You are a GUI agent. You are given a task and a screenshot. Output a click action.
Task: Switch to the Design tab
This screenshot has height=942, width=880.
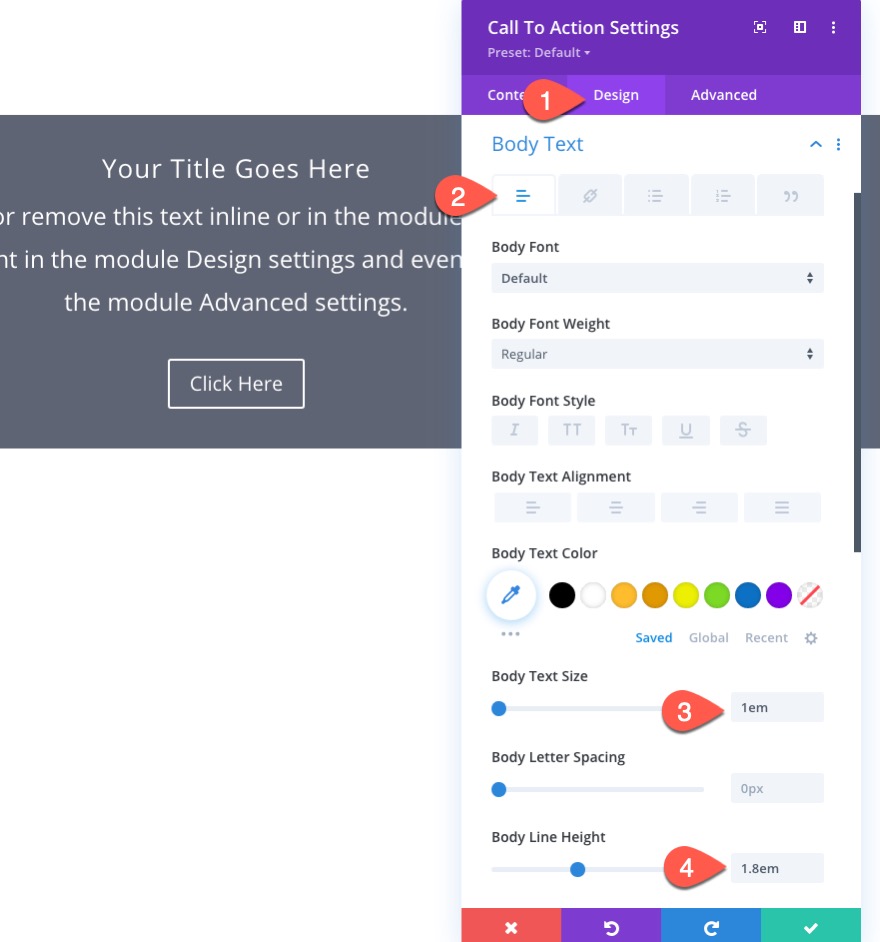click(x=616, y=95)
